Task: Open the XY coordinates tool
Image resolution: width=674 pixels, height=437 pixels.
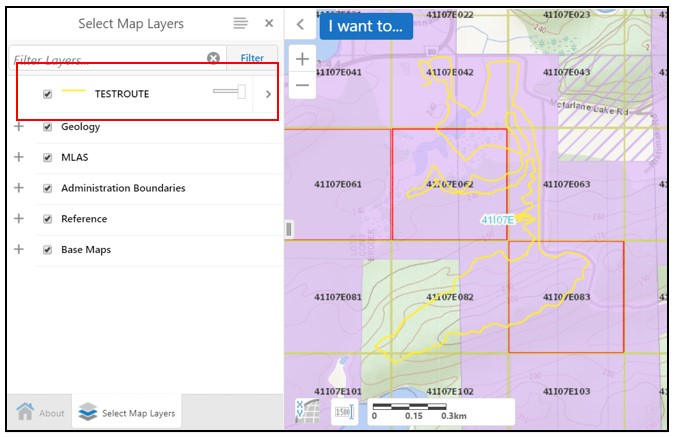Action: (308, 411)
